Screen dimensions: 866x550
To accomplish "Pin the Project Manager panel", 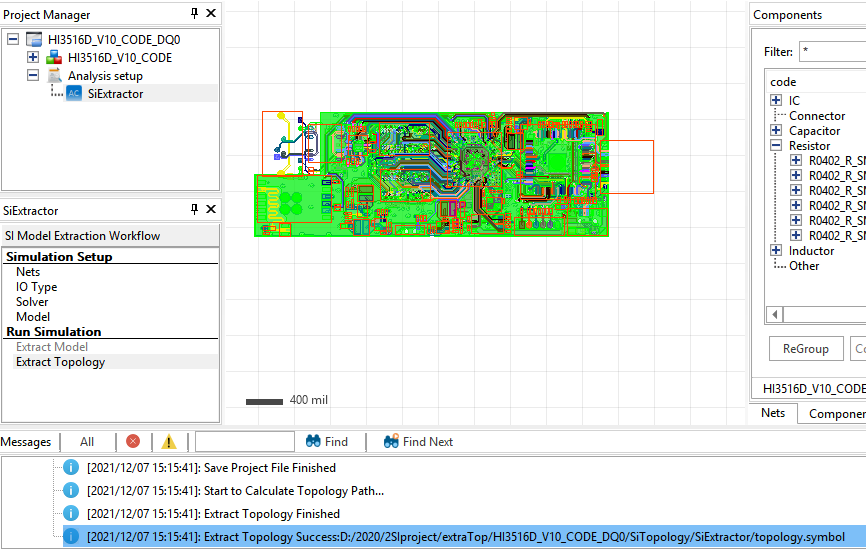I will click(x=194, y=14).
